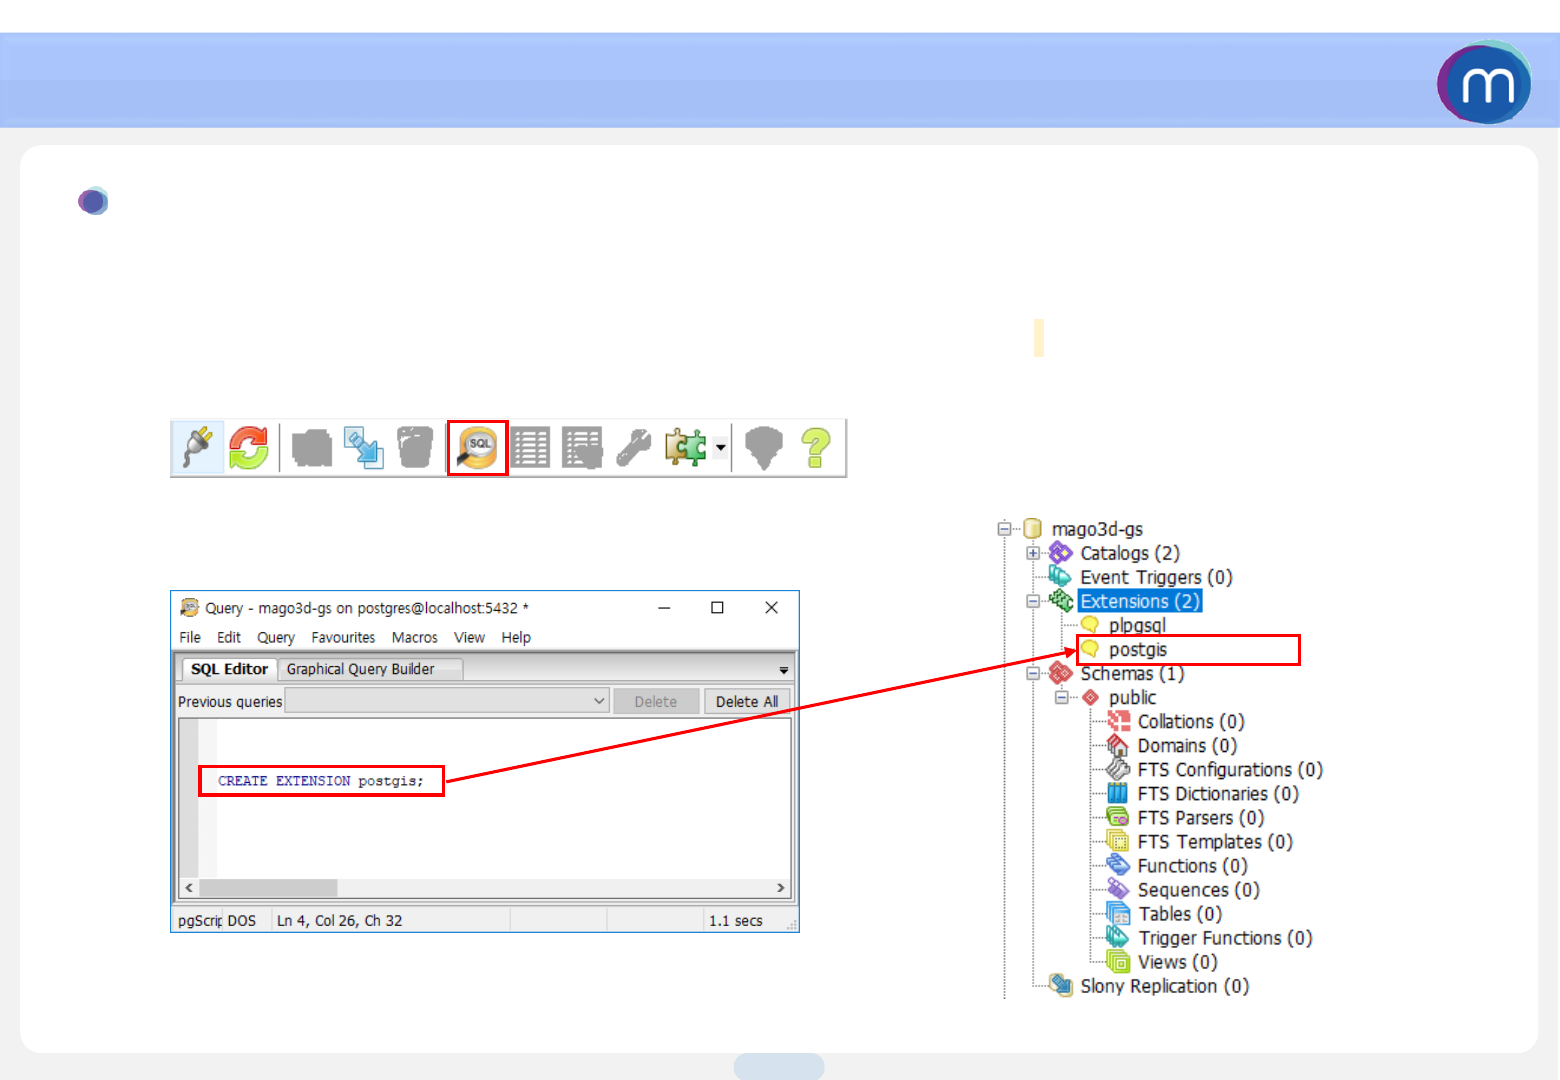The width and height of the screenshot is (1560, 1080).
Task: Click the Slony Replication (0) node icon
Action: coord(1060,985)
